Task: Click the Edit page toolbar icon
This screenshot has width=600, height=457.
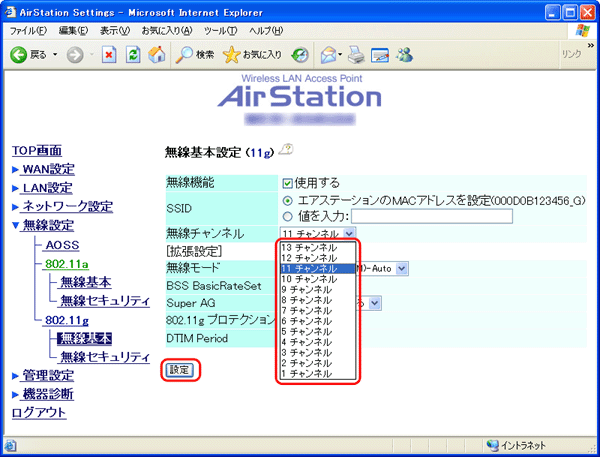Action: point(380,55)
